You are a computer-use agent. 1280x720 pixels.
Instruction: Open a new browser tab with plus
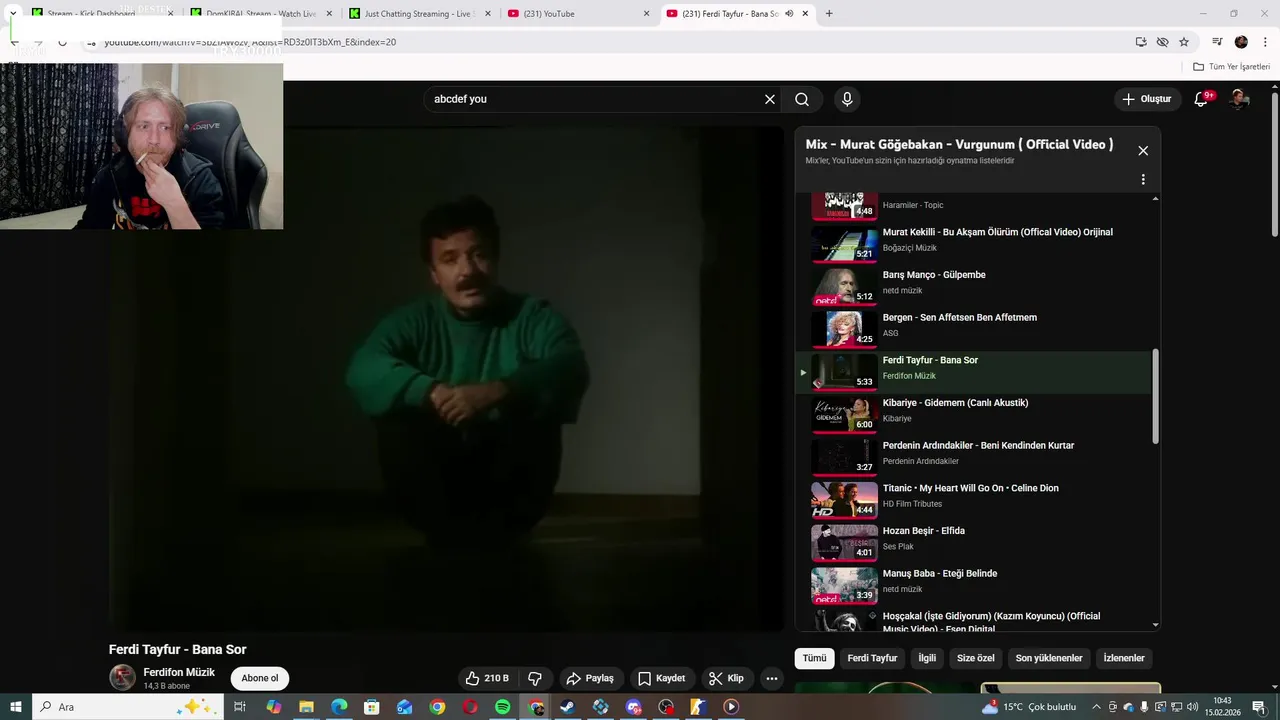tap(829, 14)
